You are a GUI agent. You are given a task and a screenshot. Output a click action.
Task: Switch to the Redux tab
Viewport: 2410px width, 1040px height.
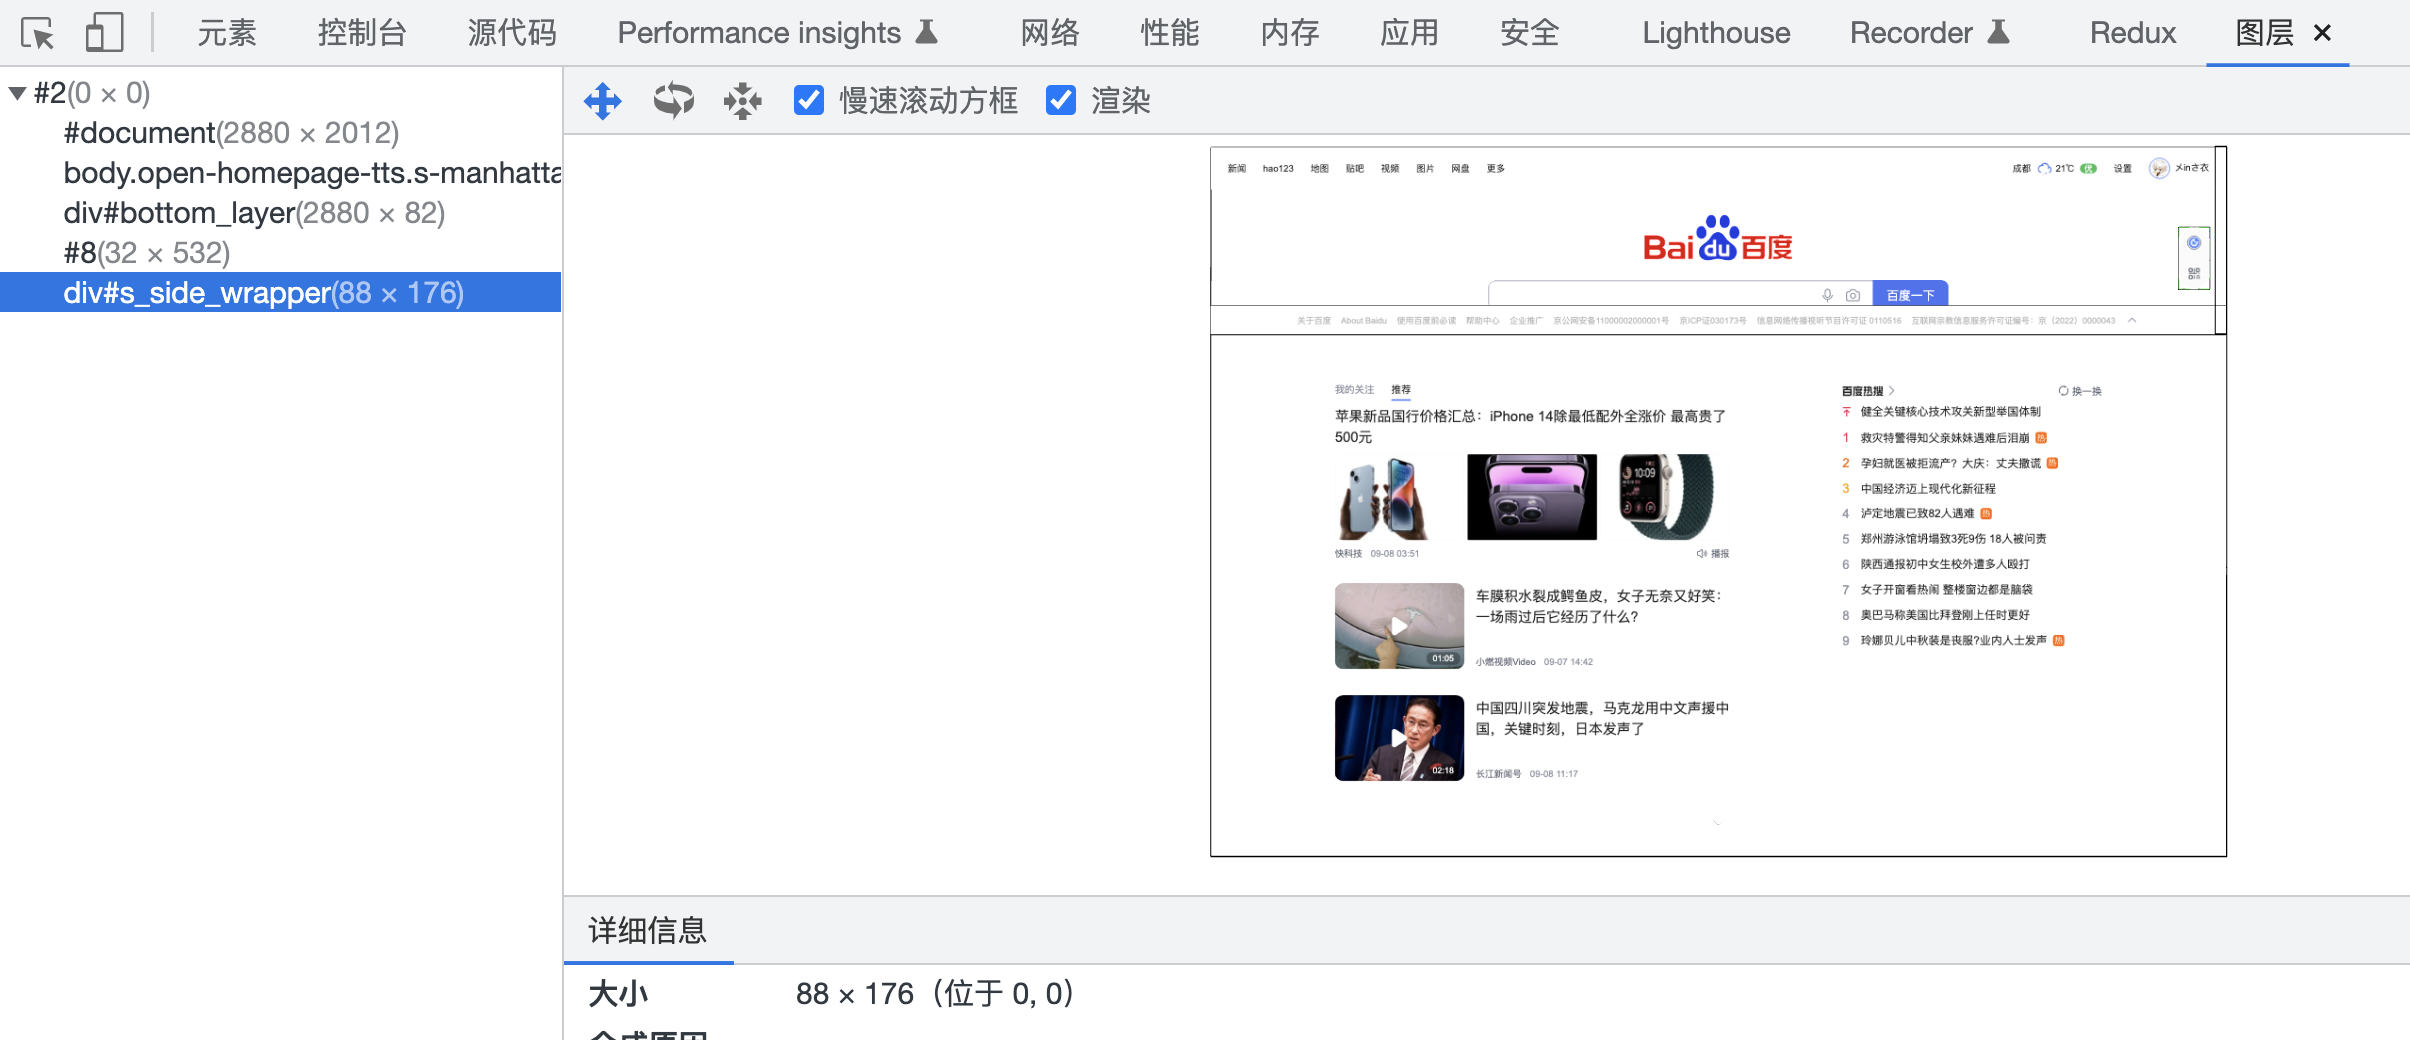(x=2131, y=33)
